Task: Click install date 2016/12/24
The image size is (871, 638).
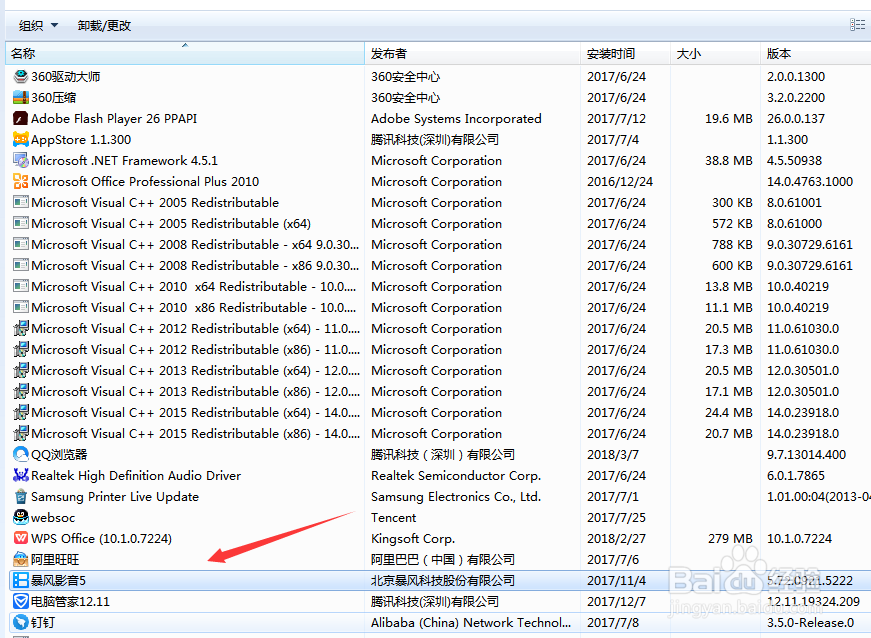Action: pos(620,182)
